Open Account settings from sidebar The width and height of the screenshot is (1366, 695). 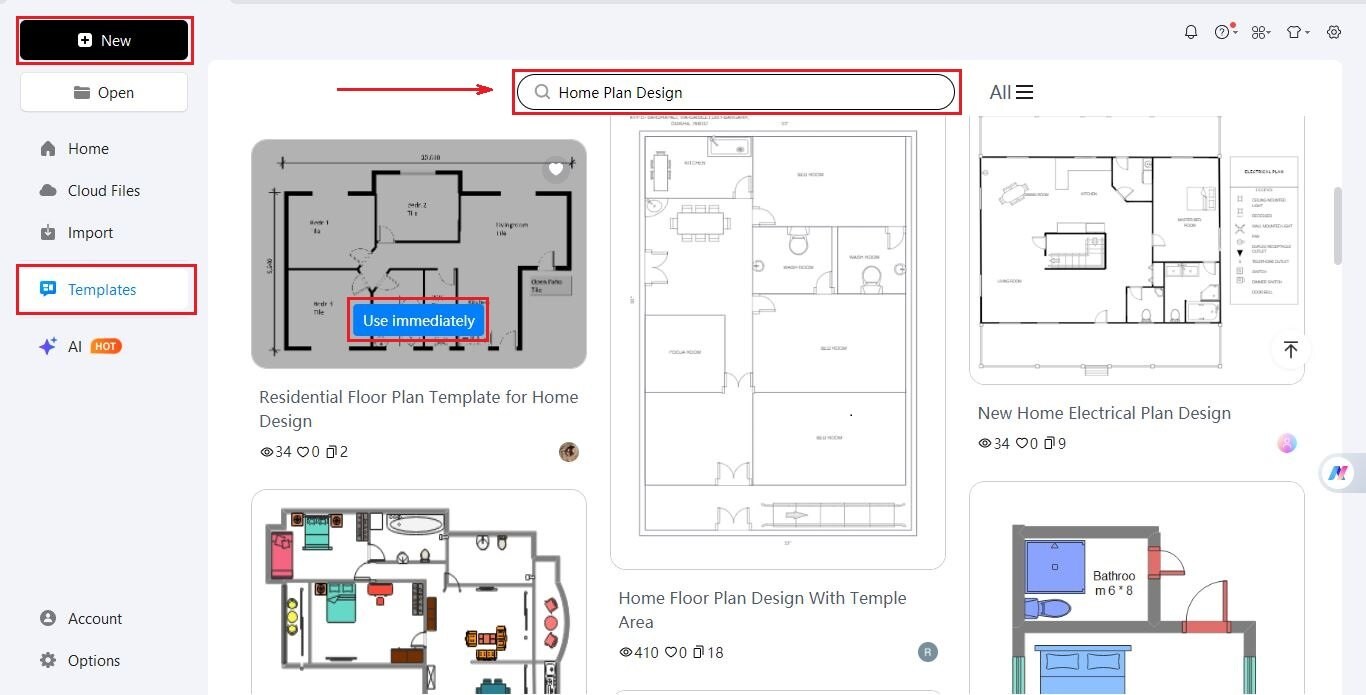click(93, 618)
